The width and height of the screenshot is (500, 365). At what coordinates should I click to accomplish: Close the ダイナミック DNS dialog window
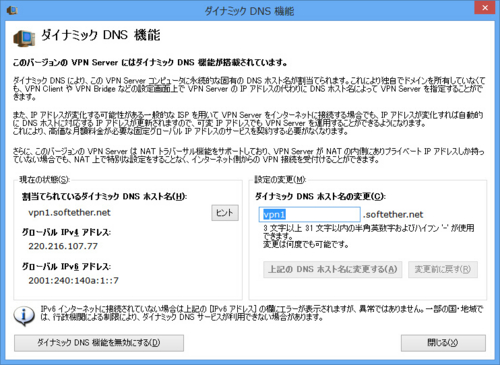(x=485, y=8)
